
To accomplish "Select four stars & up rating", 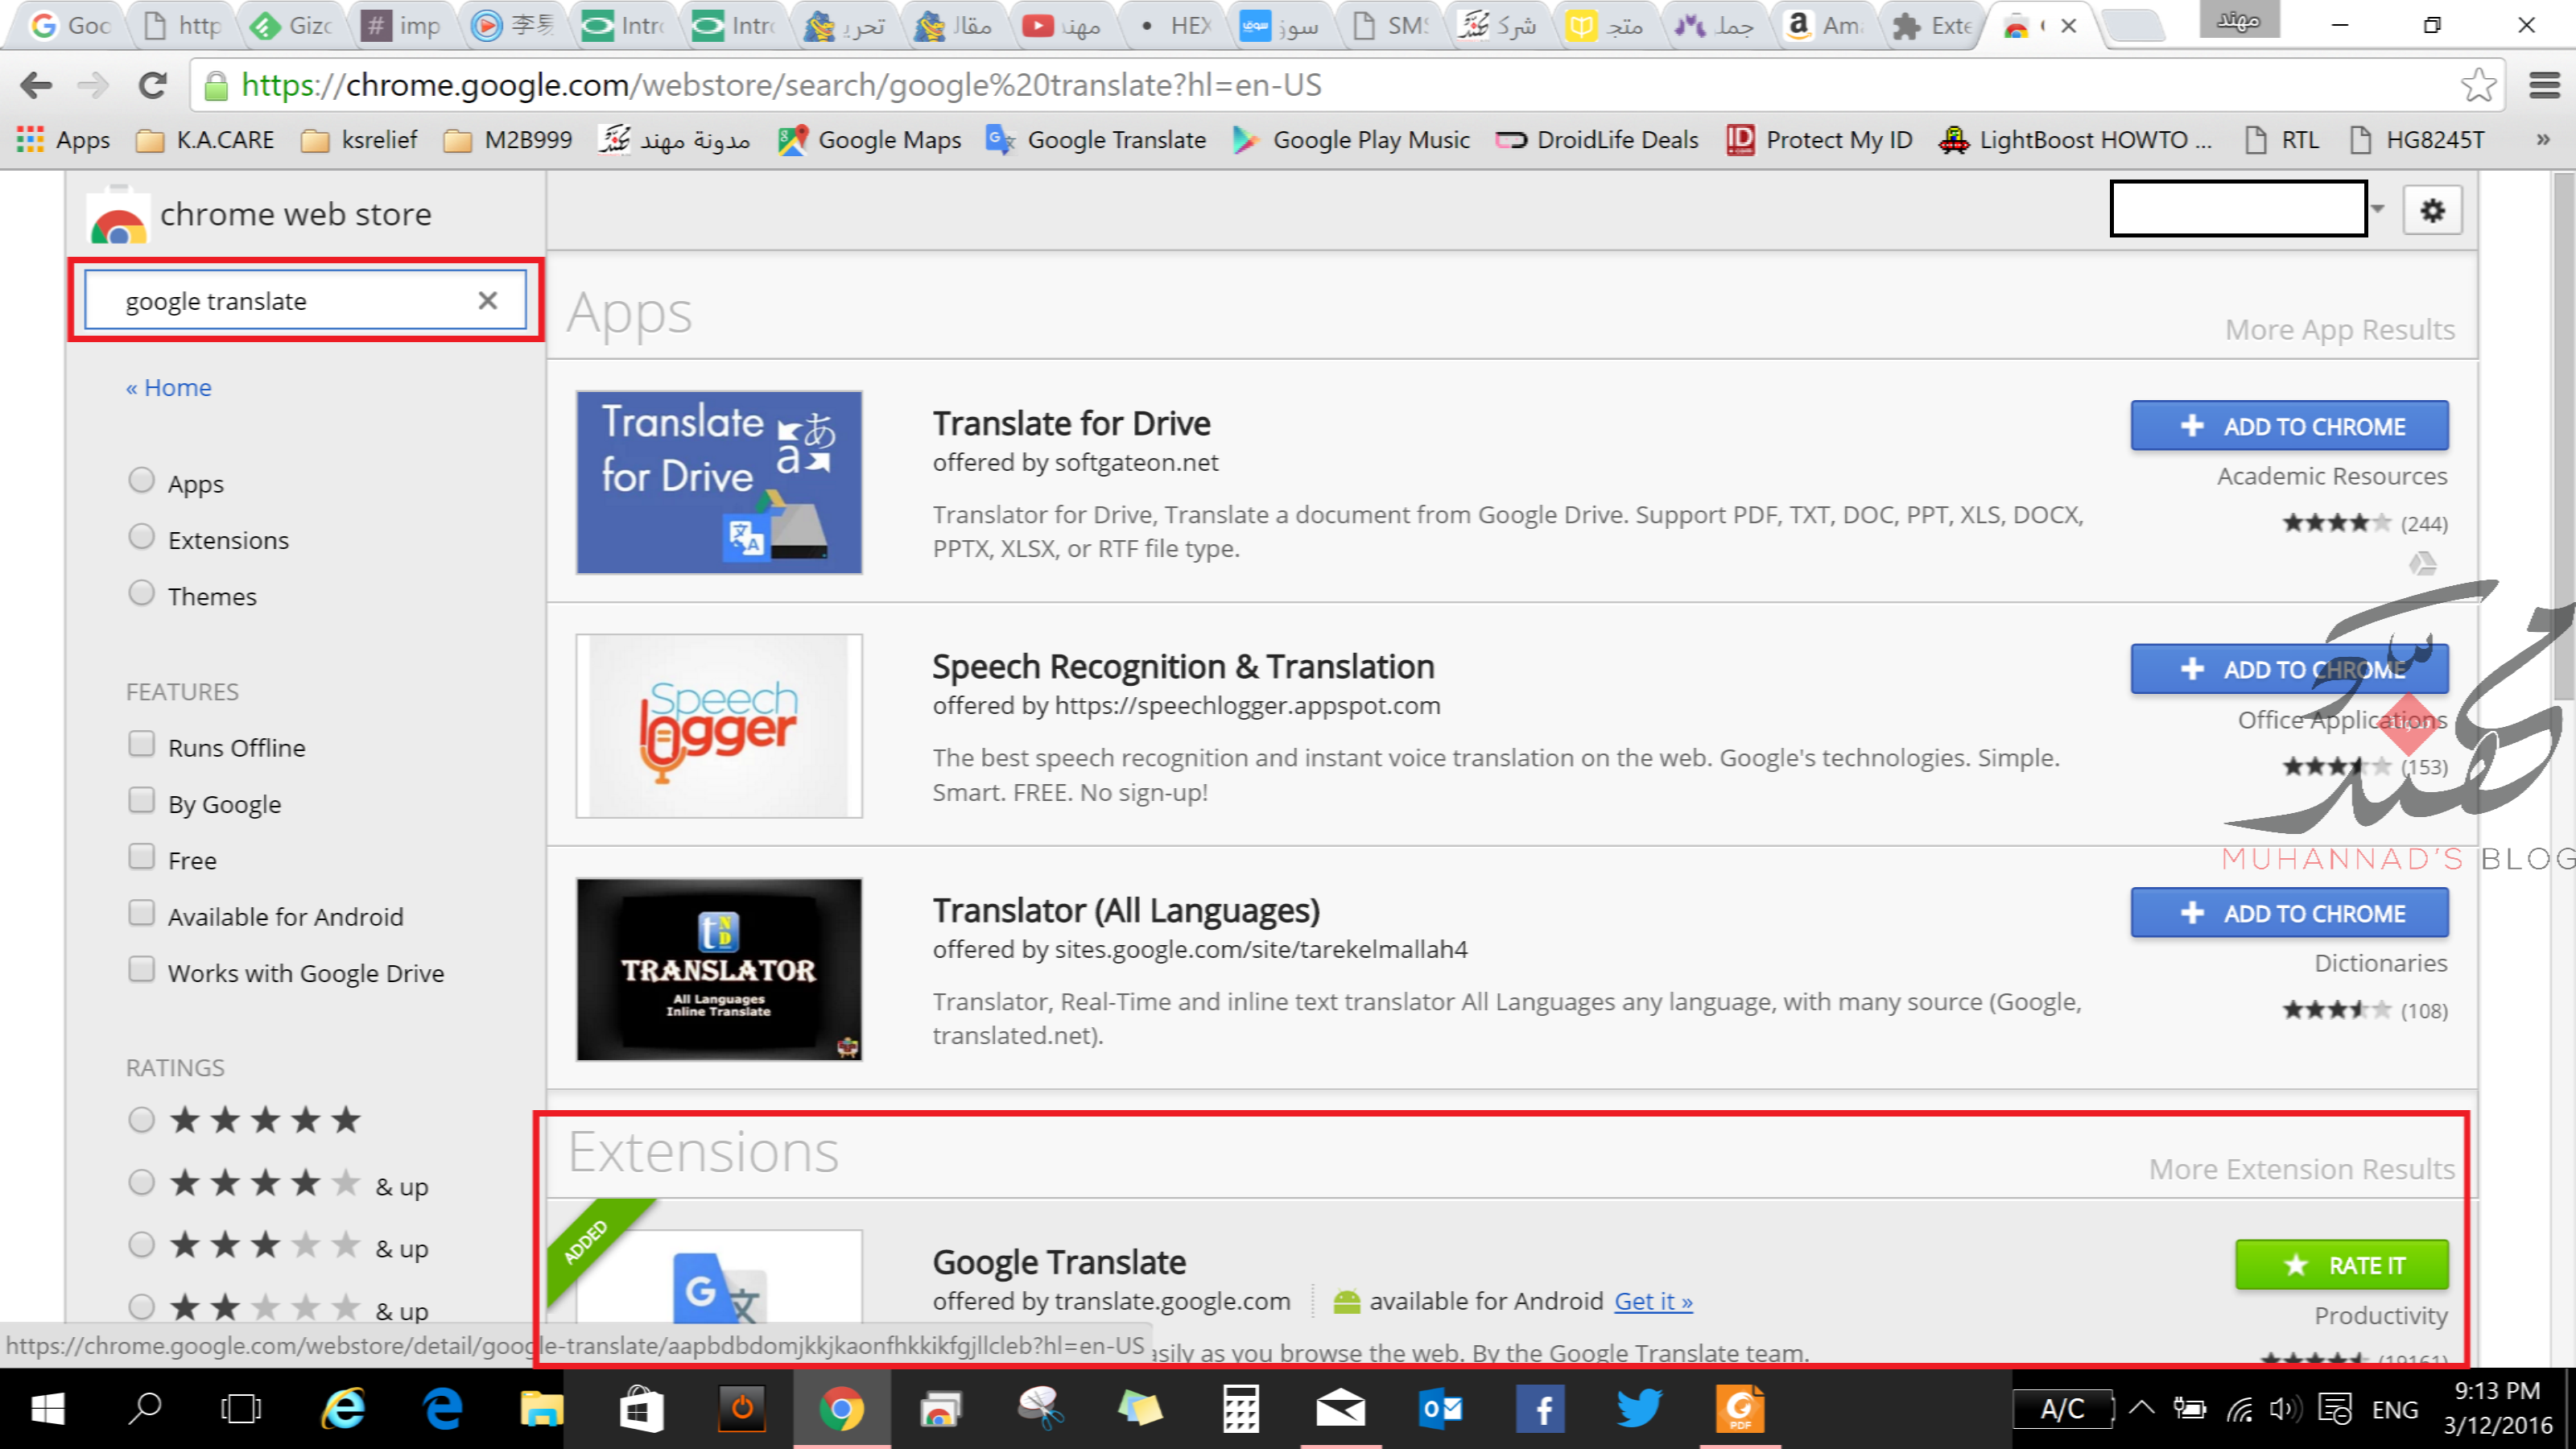I will point(142,1183).
